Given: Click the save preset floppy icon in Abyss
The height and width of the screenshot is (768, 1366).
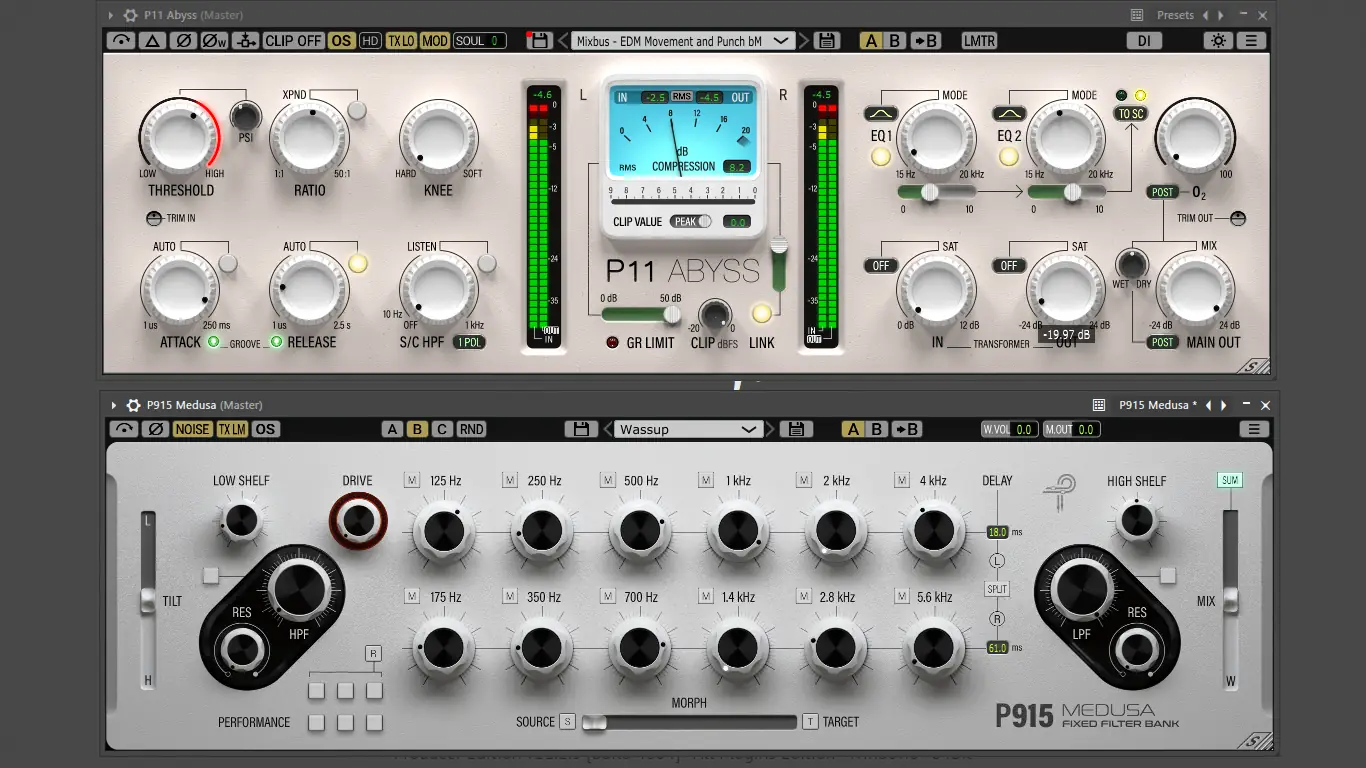Looking at the screenshot, I should click(539, 41).
